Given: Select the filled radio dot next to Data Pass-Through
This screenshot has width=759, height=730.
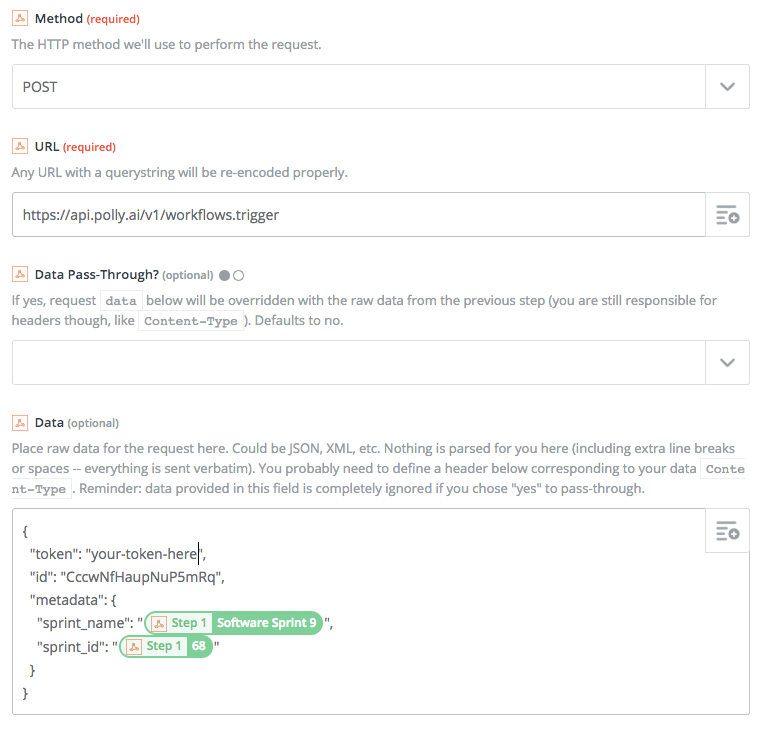Looking at the screenshot, I should pyautogui.click(x=224, y=275).
